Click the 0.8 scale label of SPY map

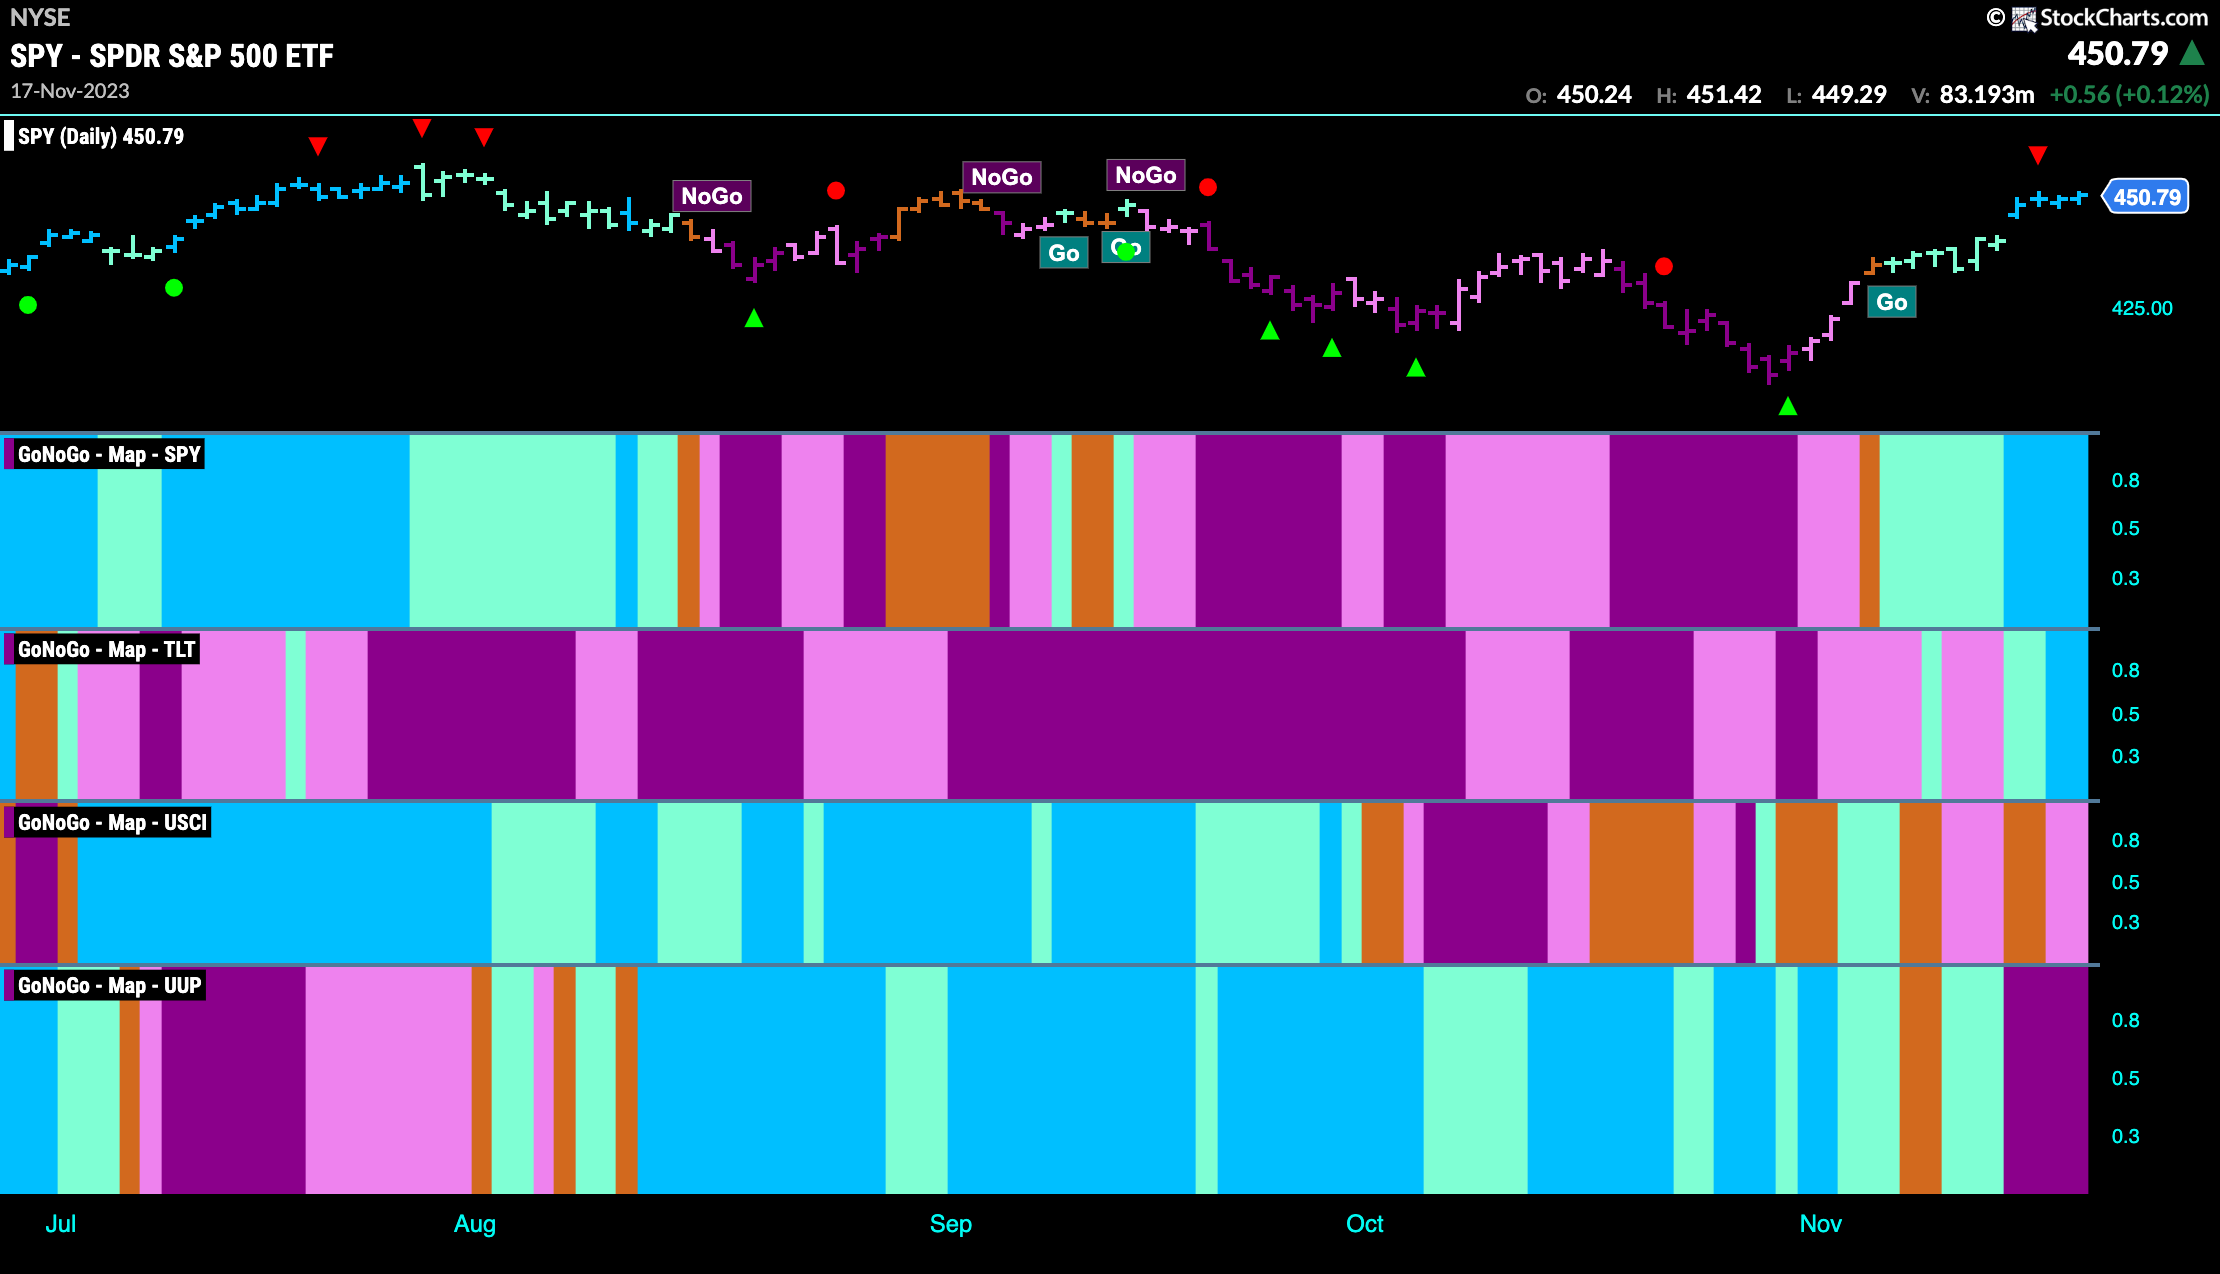[2125, 481]
